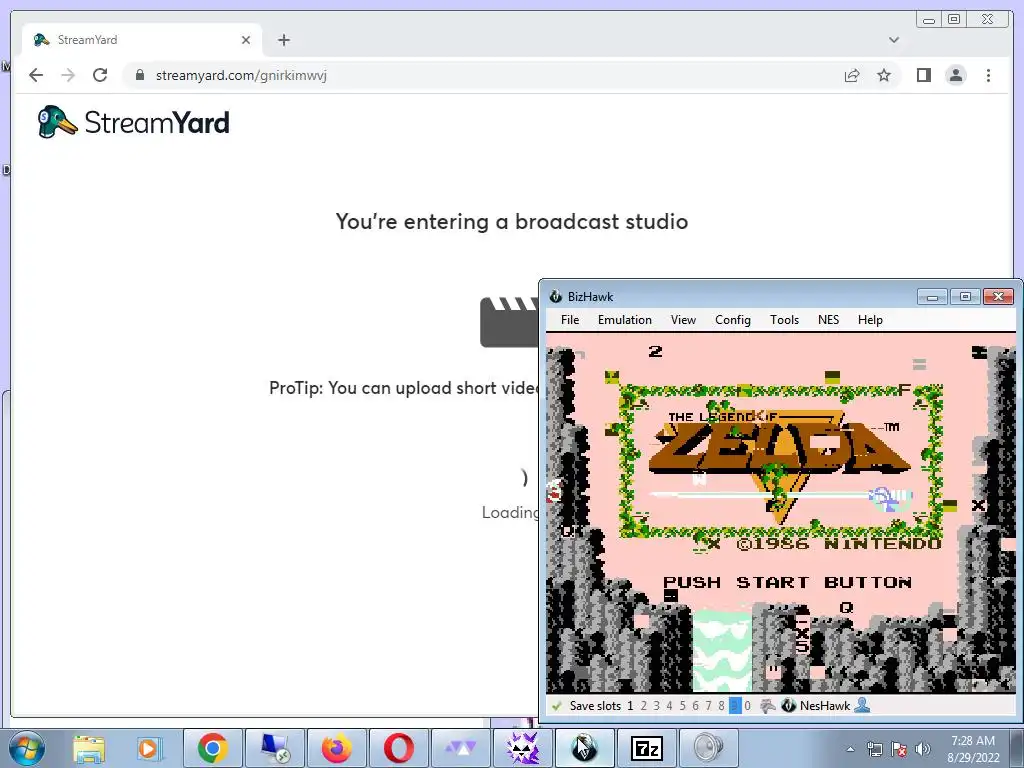Select save slot 6 in BizHawk

pyautogui.click(x=696, y=706)
